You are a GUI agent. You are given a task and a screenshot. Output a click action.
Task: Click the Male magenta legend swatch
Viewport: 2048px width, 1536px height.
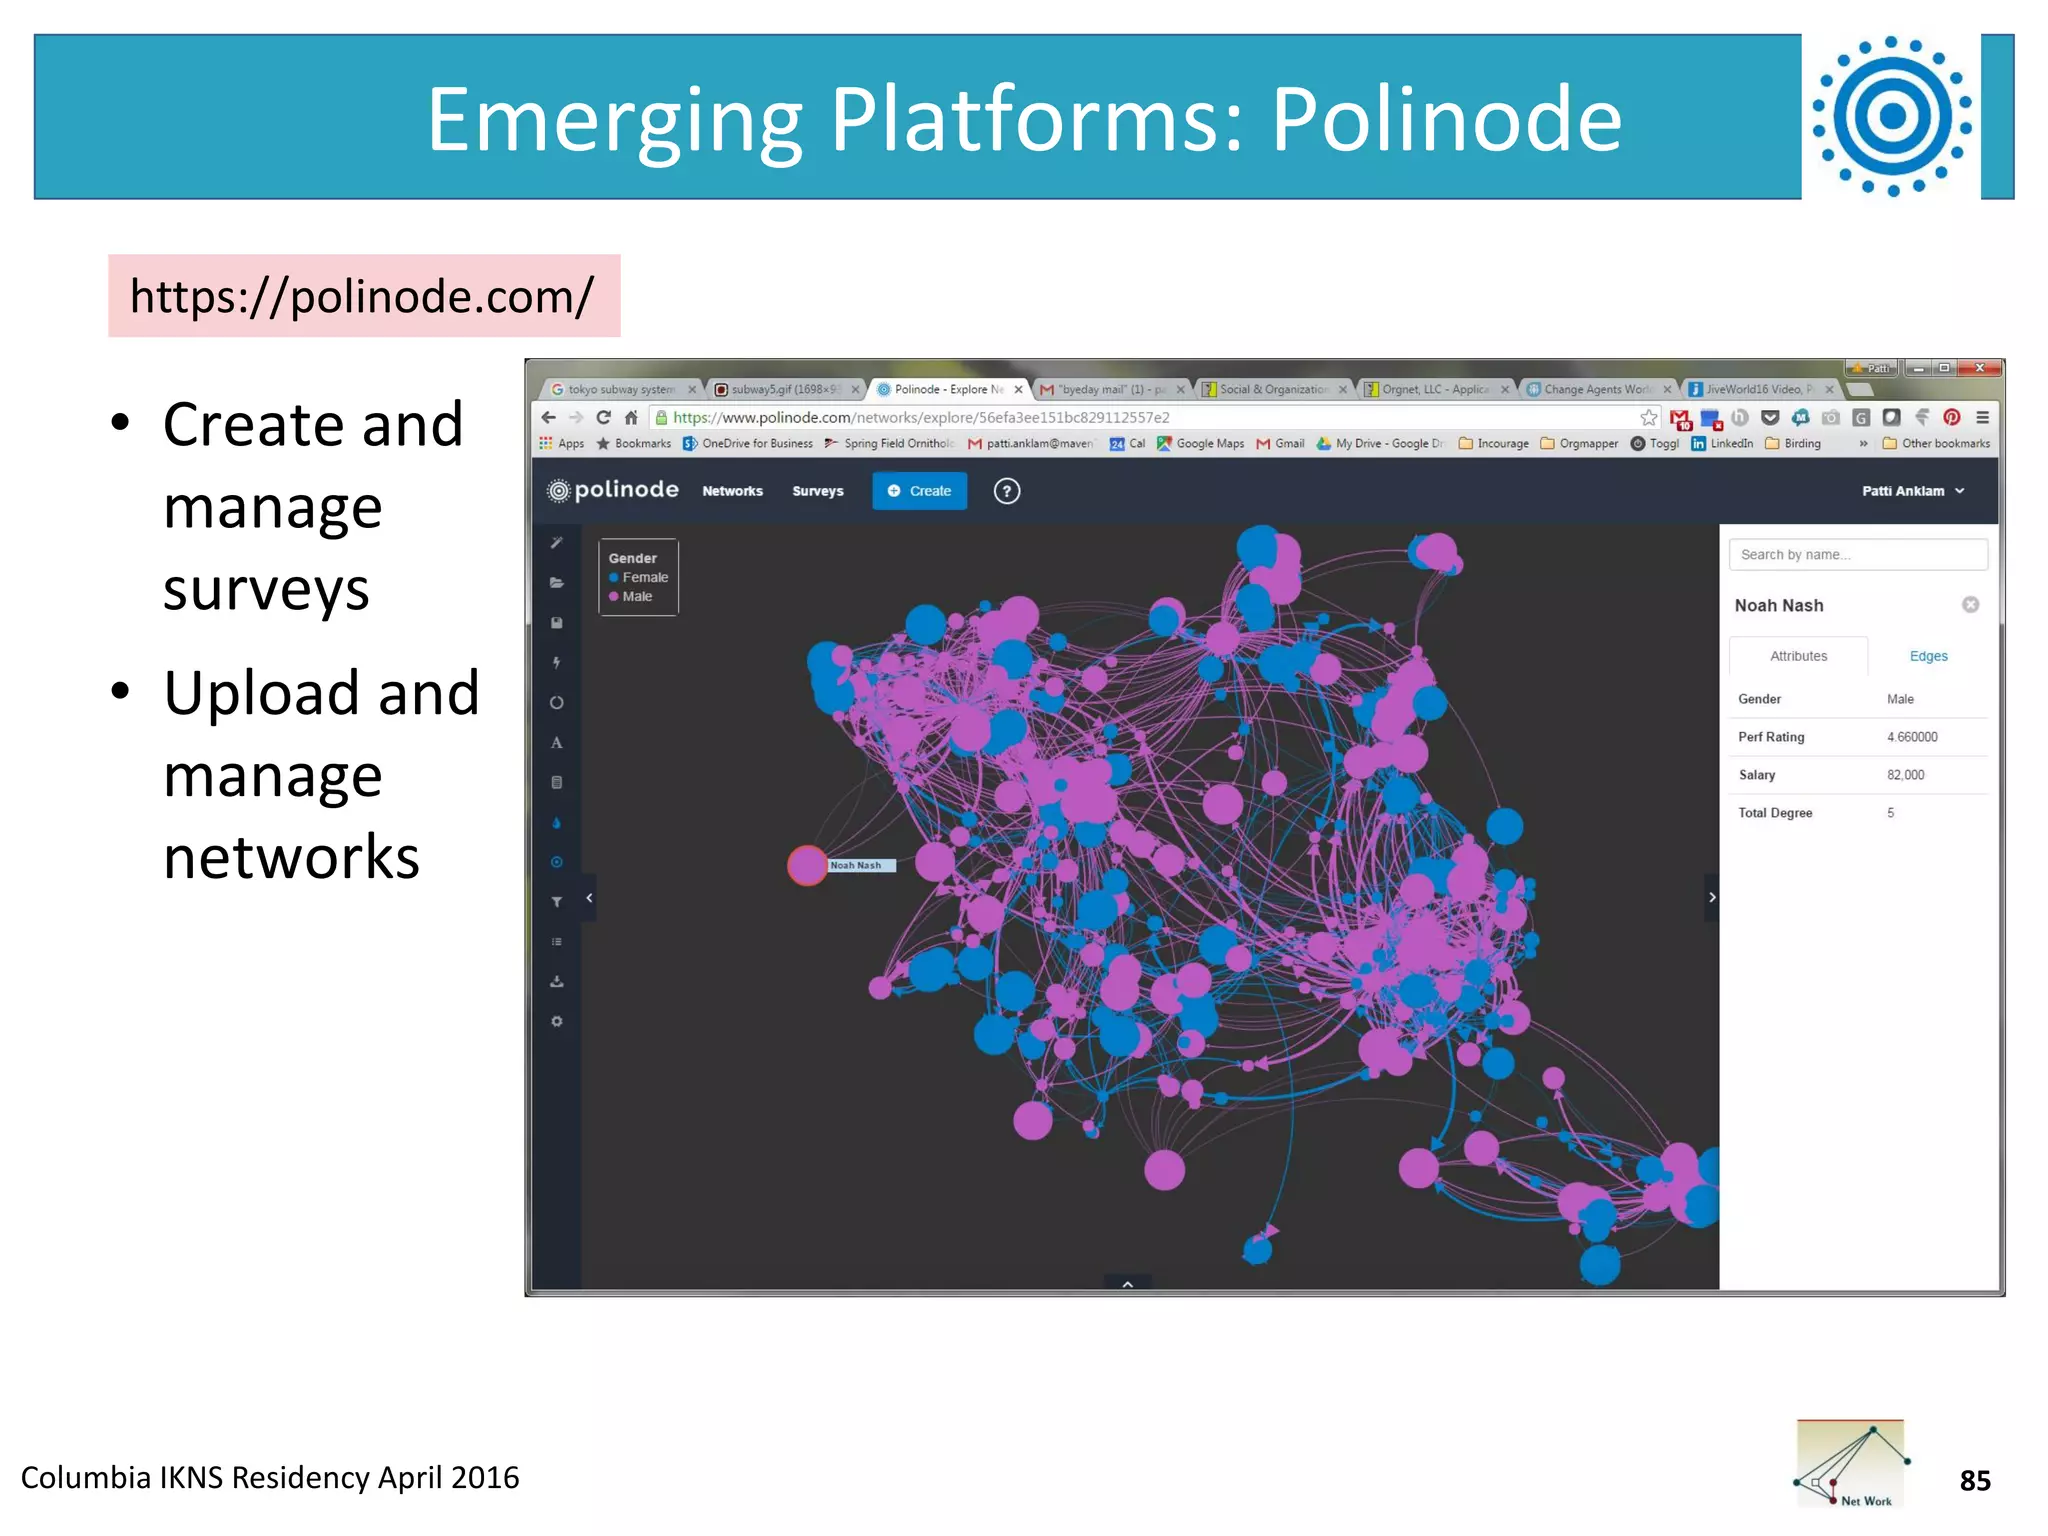point(614,597)
